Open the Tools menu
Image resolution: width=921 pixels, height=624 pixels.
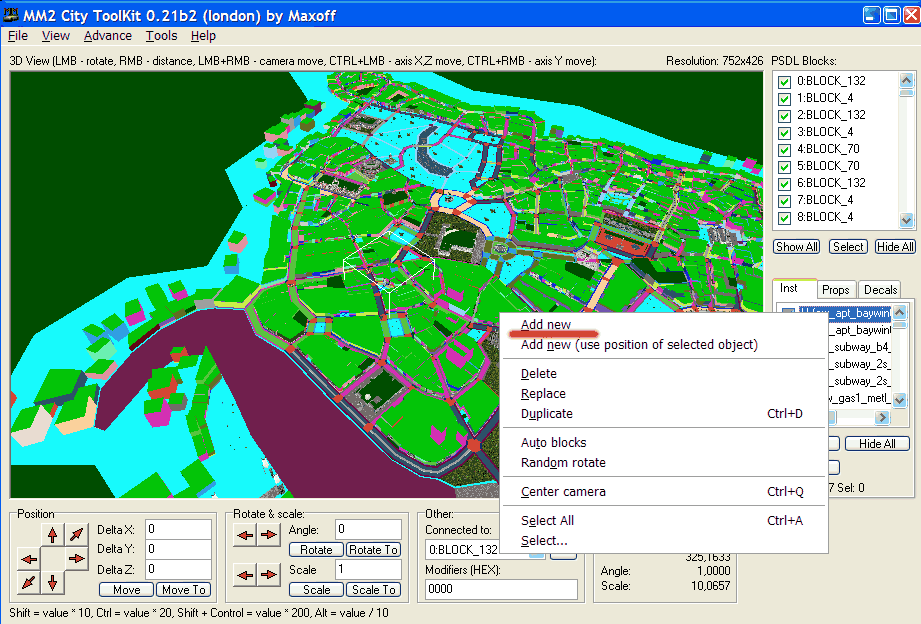[x=161, y=35]
